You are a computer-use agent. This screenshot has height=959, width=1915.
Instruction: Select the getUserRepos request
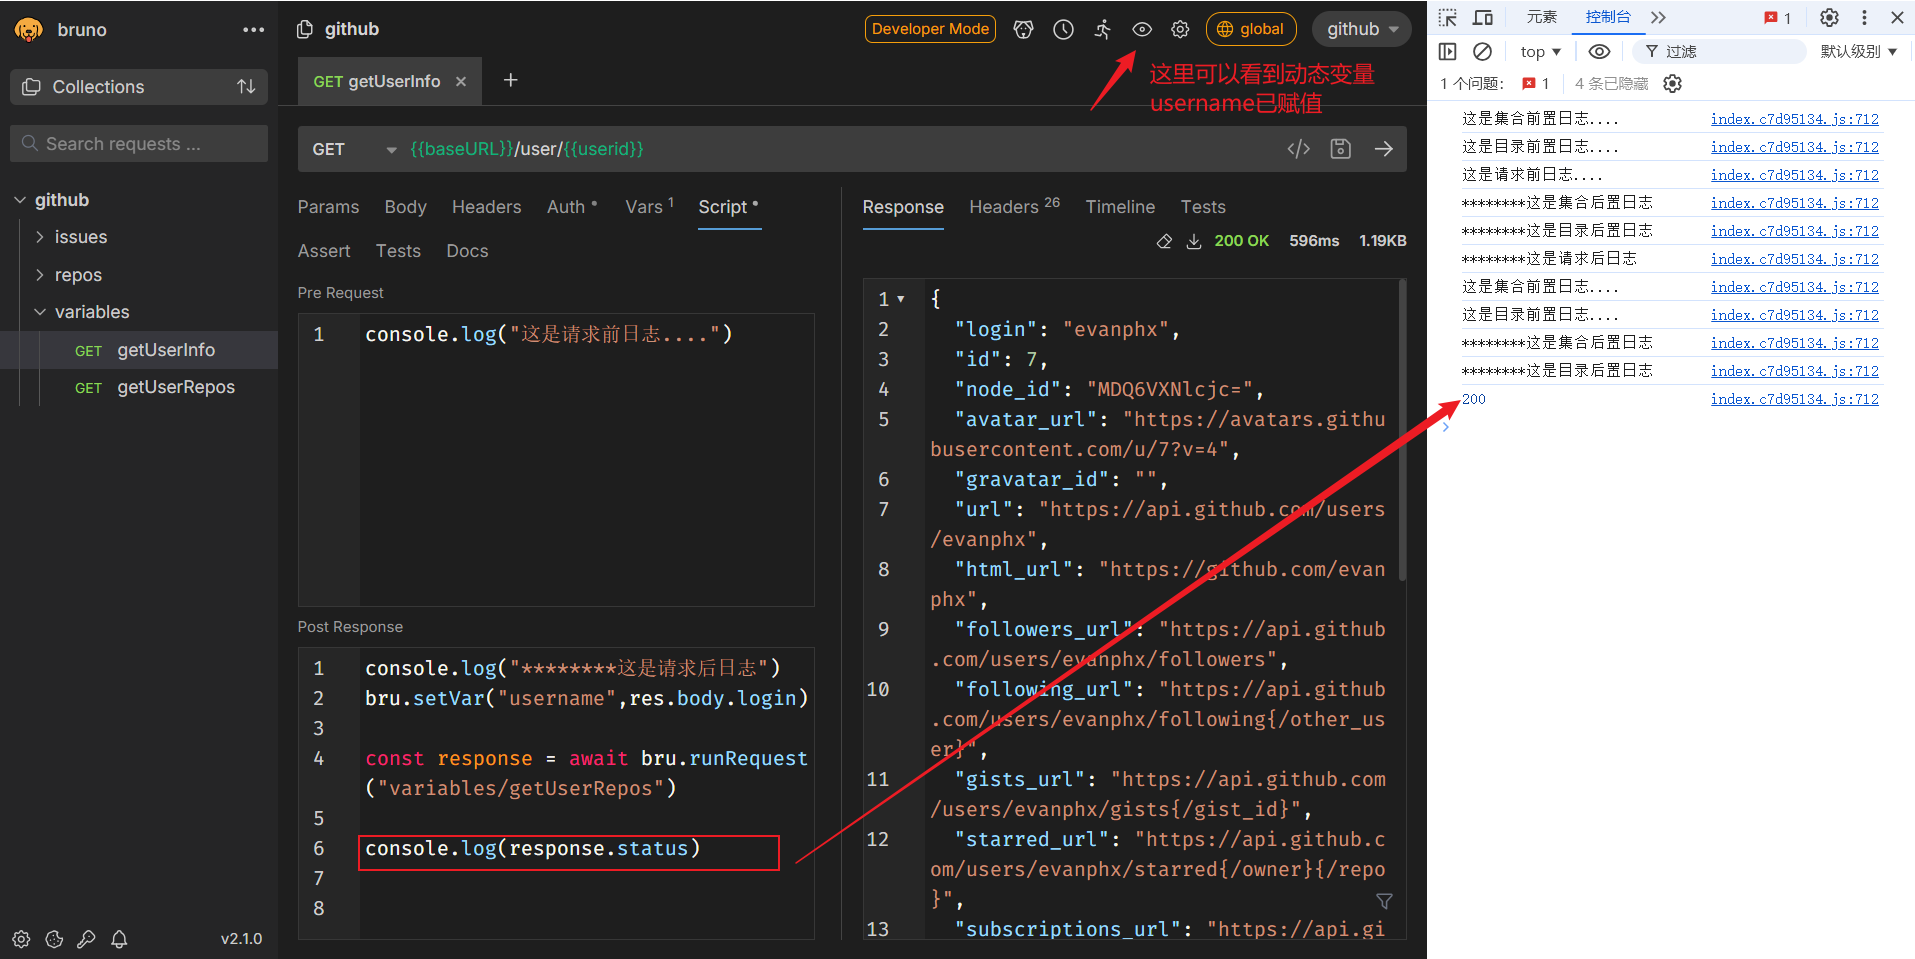175,387
